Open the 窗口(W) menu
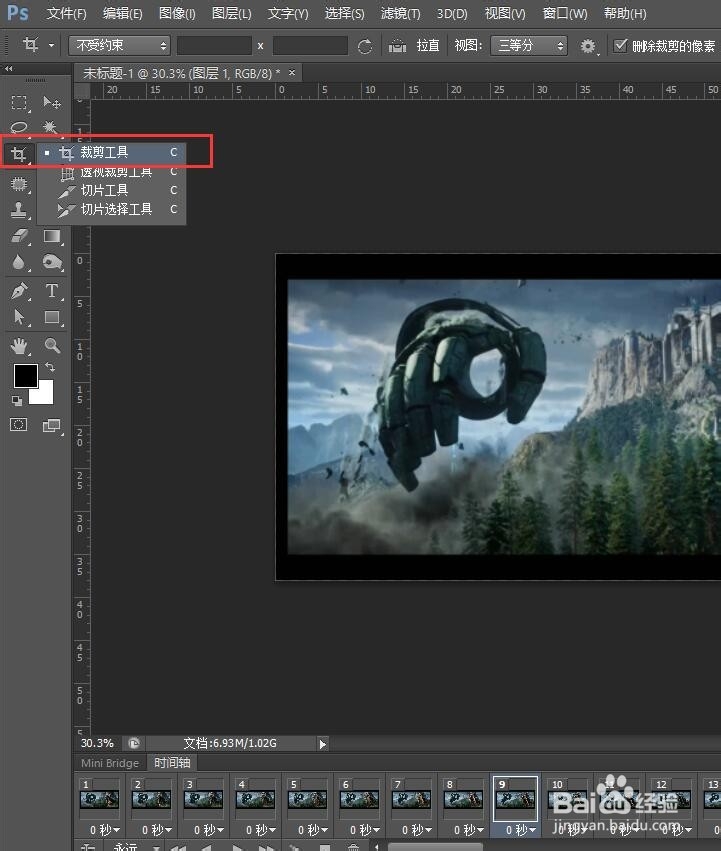The width and height of the screenshot is (721, 851). (565, 14)
